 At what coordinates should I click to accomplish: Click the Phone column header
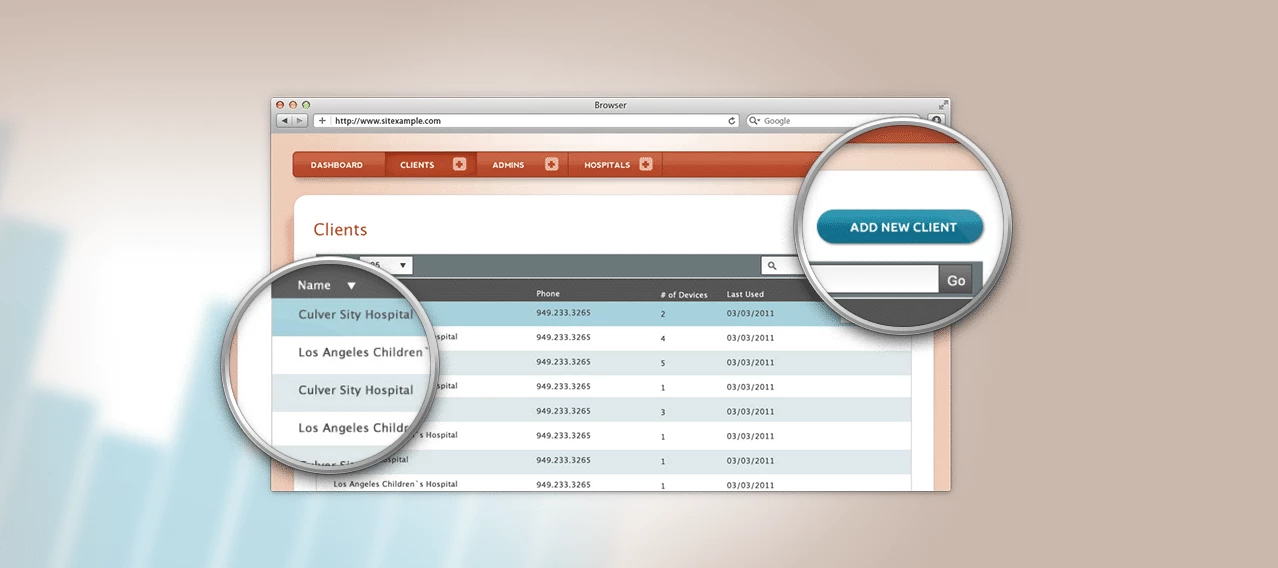[548, 294]
